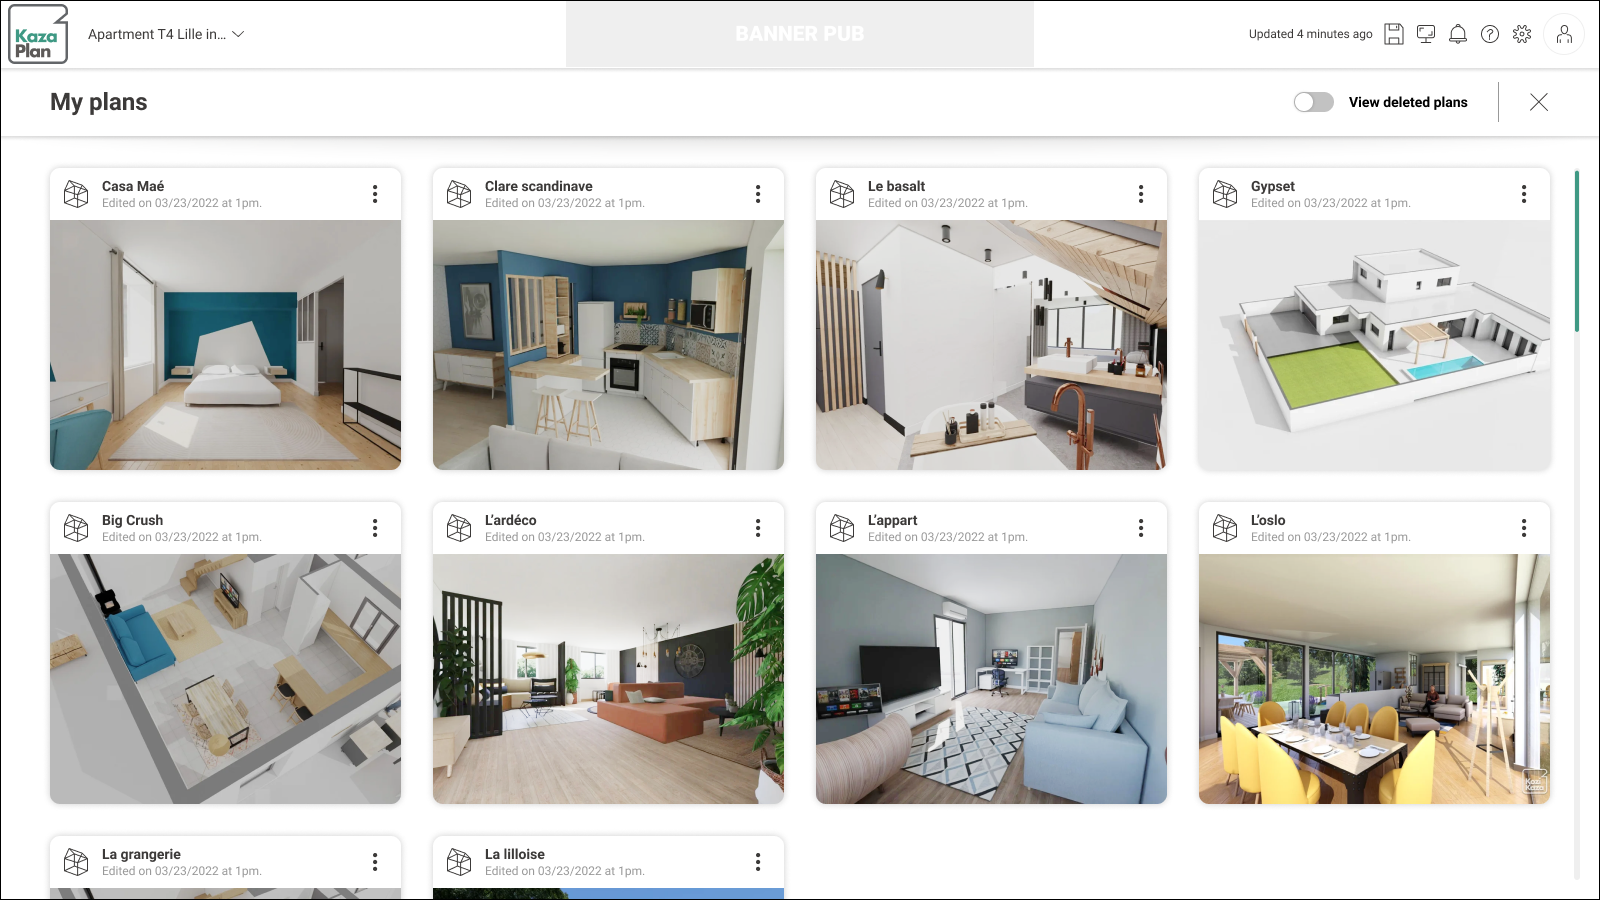Click the 3D cube icon on L'oslo
The width and height of the screenshot is (1600, 900).
click(1225, 528)
